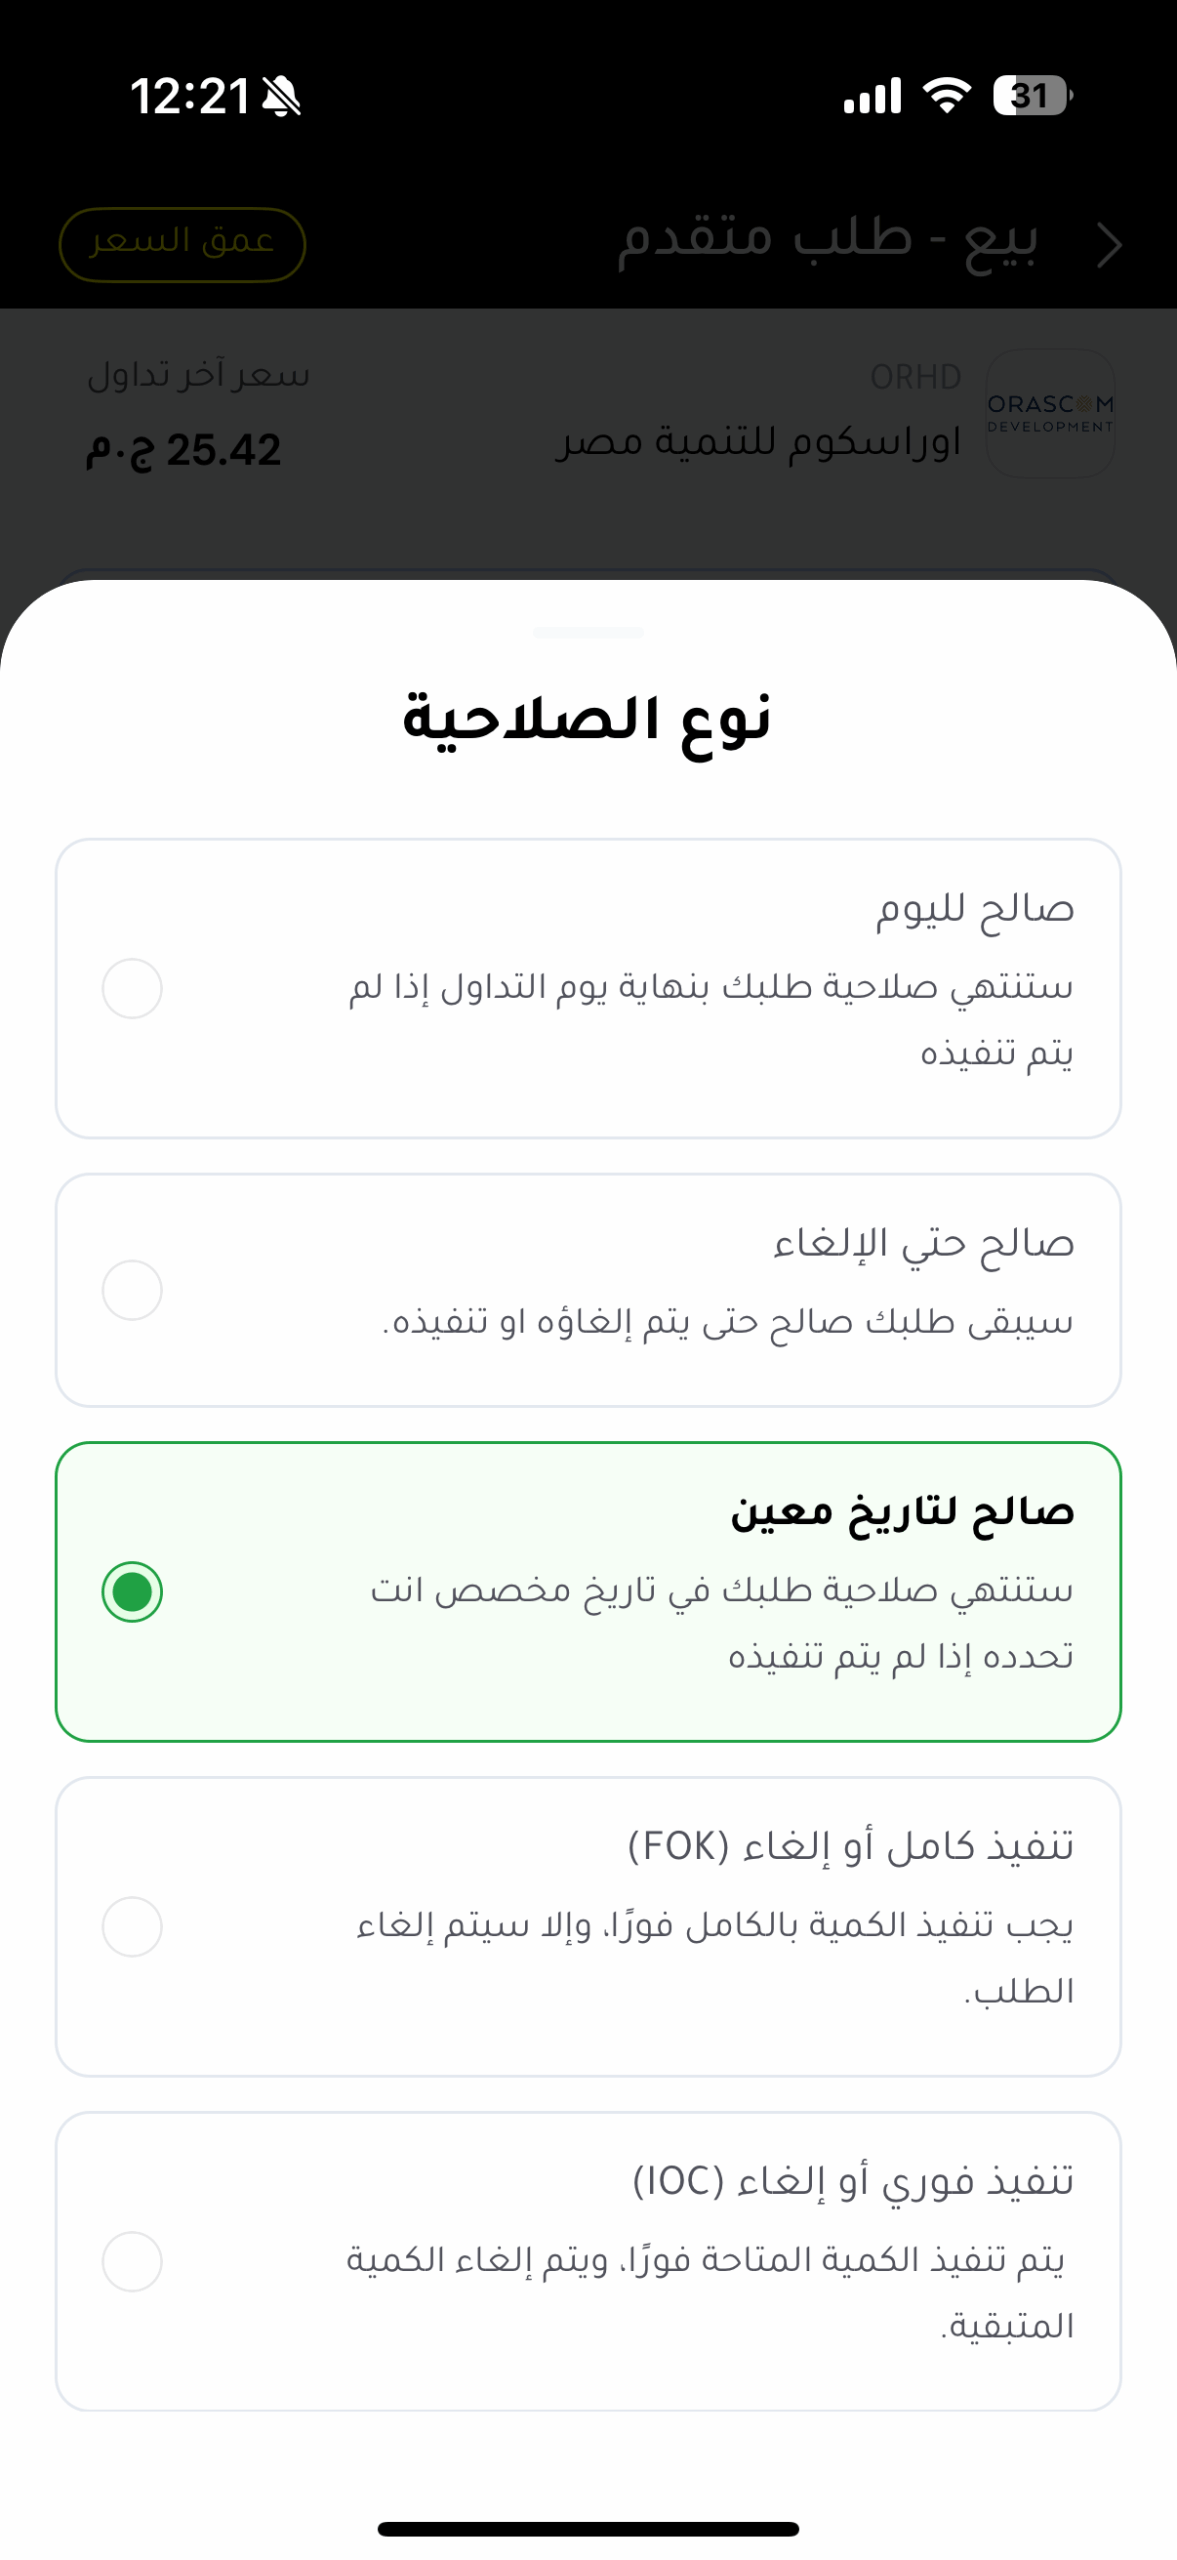Tap the cellular signal bars icon
Image resolution: width=1177 pixels, height=2560 pixels.
click(x=872, y=96)
